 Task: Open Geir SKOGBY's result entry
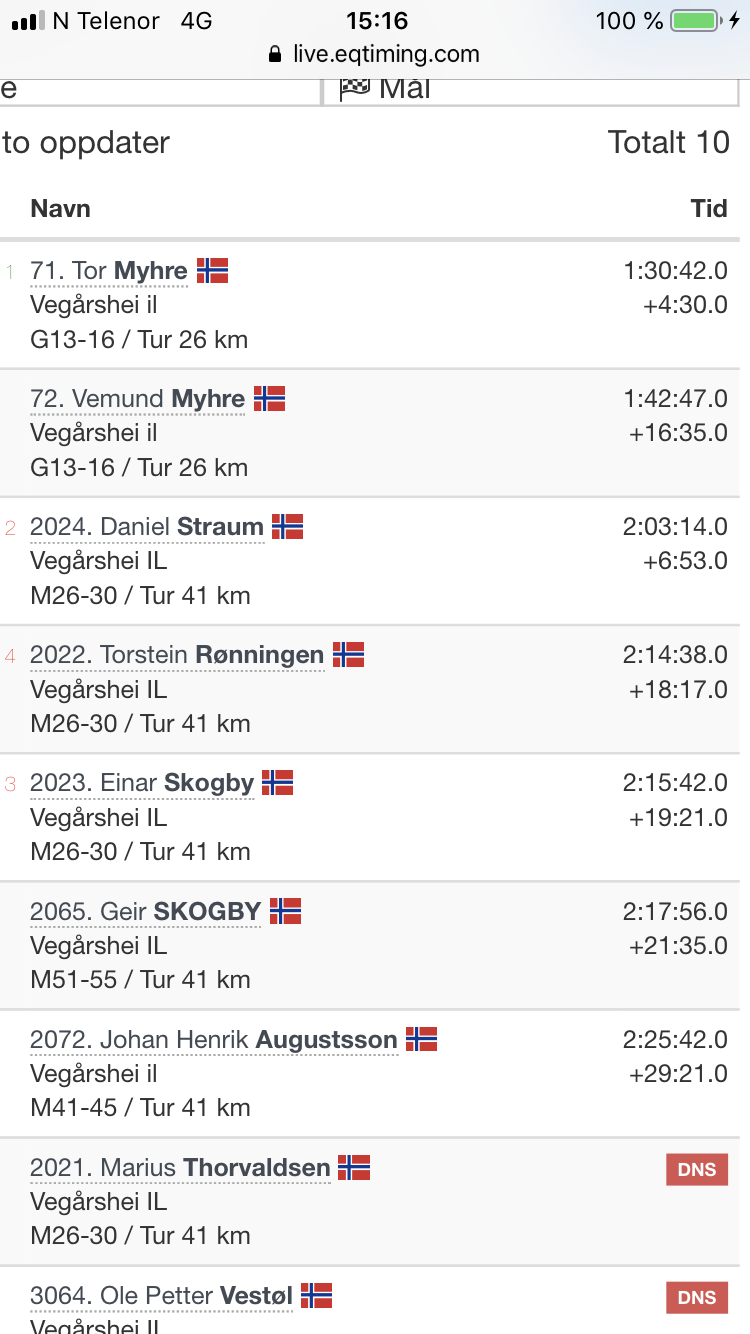click(x=146, y=911)
